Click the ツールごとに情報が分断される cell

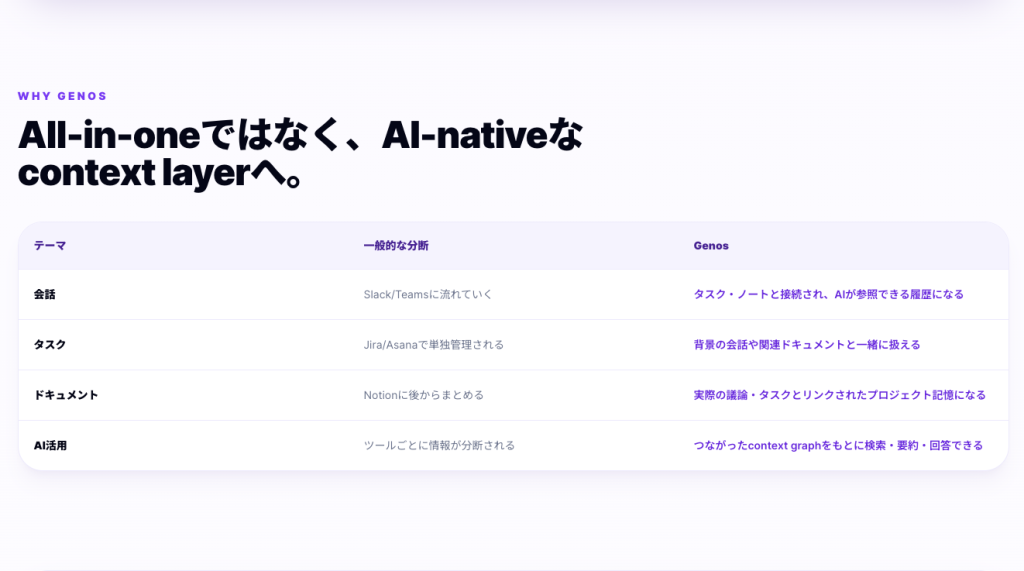click(x=439, y=446)
